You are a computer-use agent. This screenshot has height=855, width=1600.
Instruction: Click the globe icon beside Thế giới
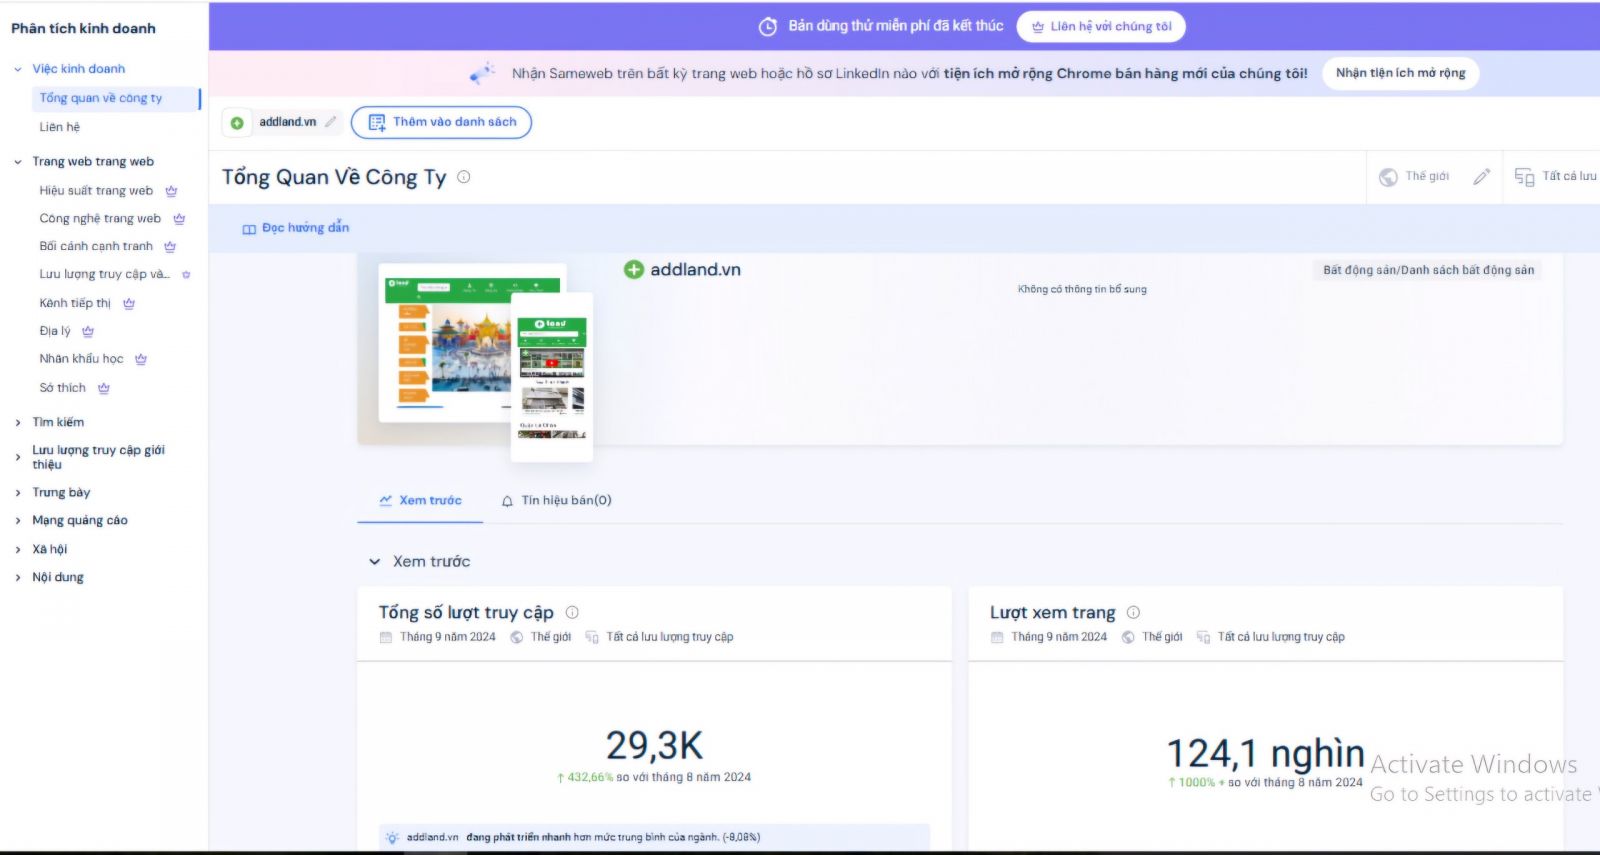(1388, 177)
